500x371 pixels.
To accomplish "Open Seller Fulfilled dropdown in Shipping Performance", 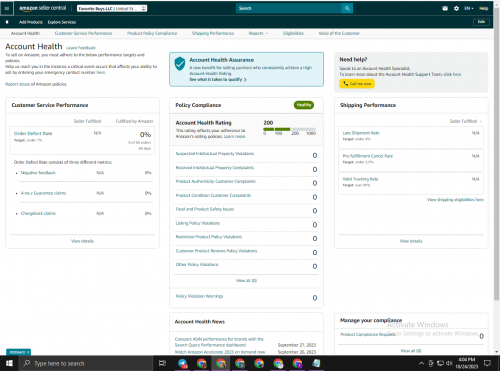I will click(466, 121).
